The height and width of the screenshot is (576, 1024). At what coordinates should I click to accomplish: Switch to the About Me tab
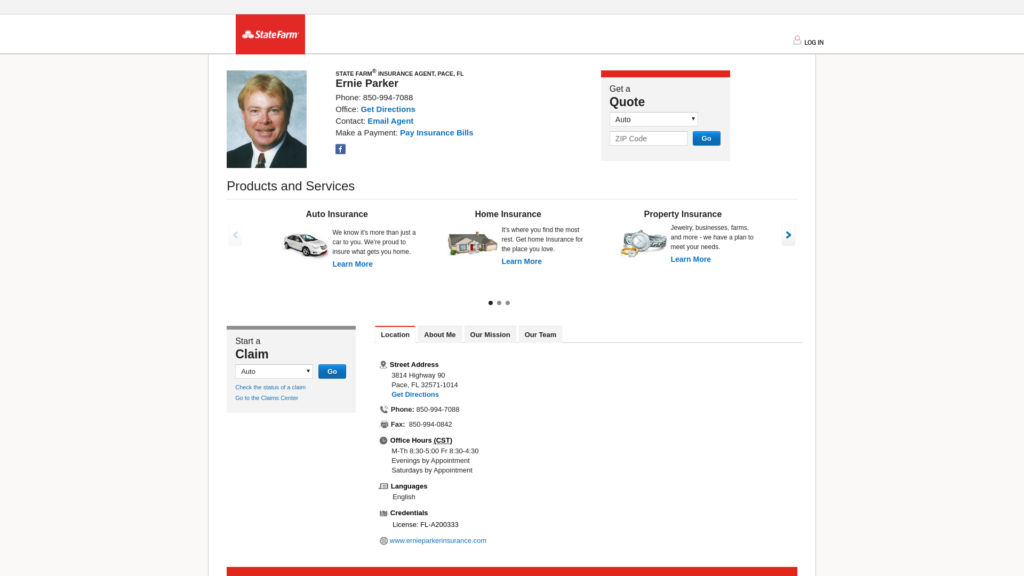tap(439, 335)
